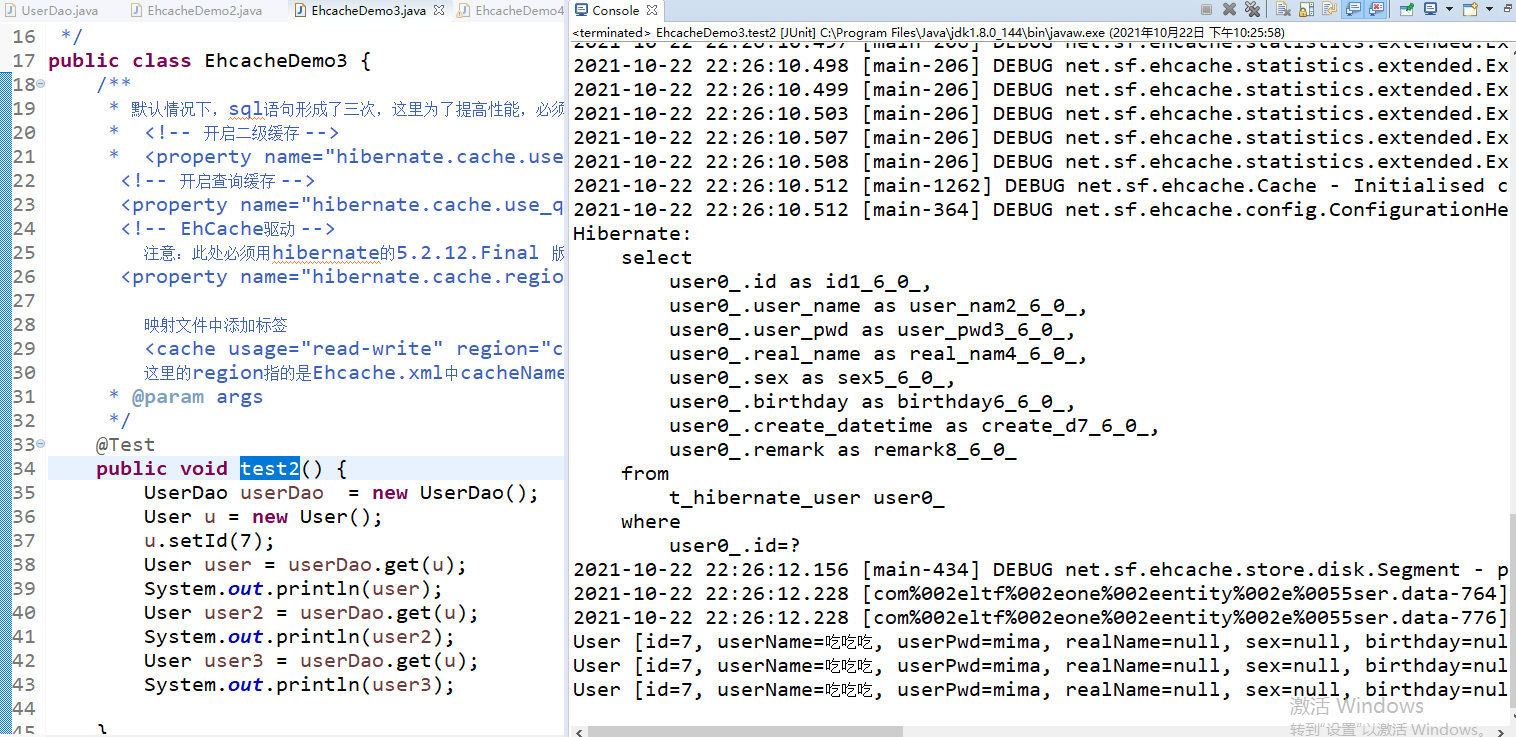Click the Display Selected Console icon

[1431, 10]
